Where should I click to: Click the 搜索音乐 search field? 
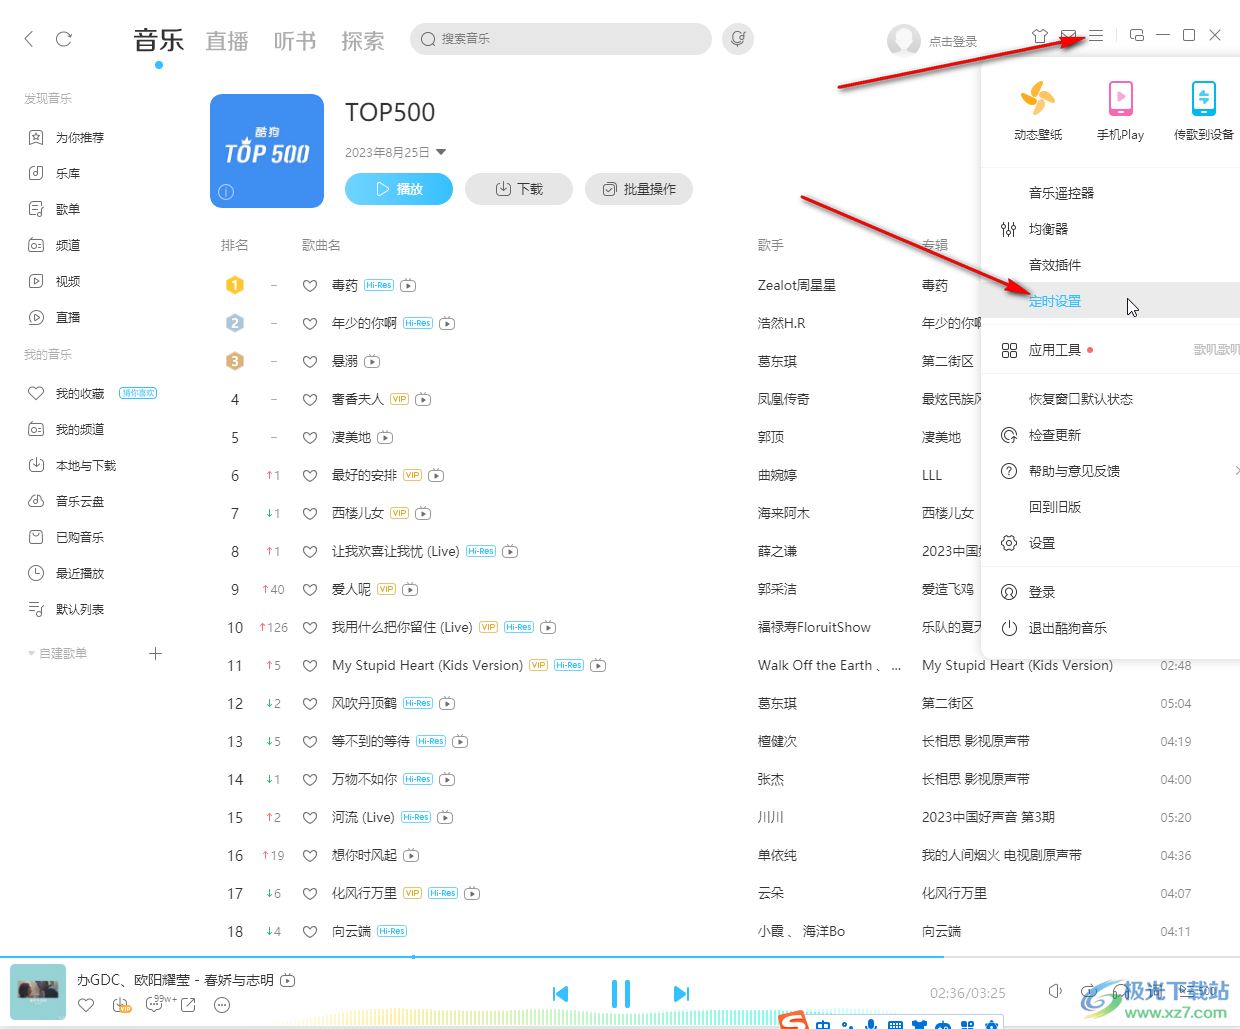[x=561, y=39]
